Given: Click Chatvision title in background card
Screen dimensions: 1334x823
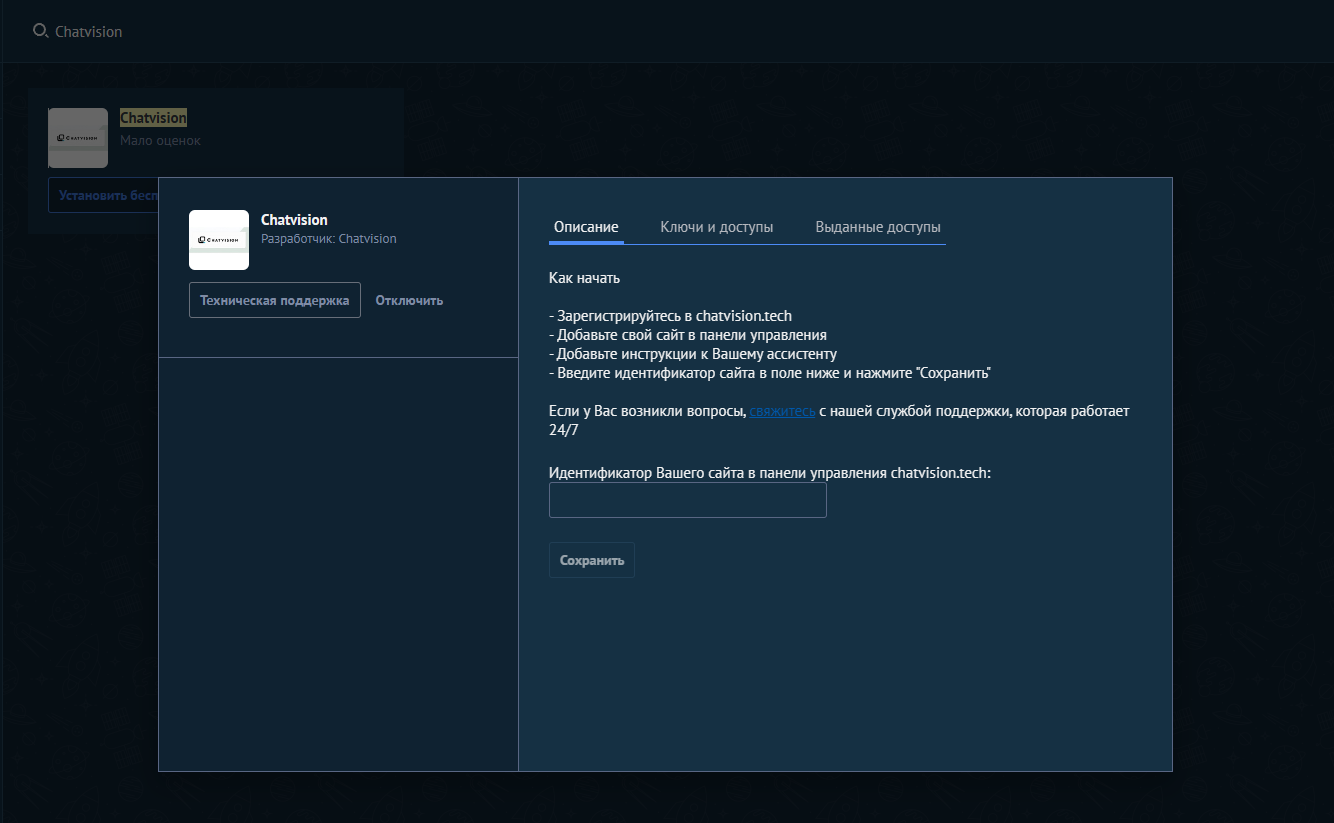Looking at the screenshot, I should 153,118.
